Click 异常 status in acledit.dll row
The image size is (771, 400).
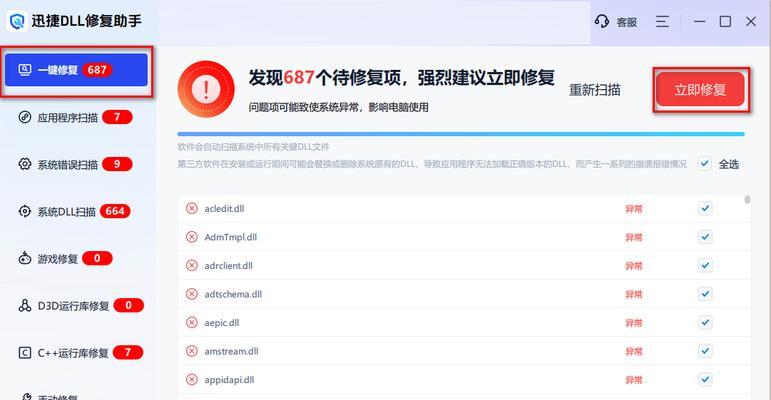tap(634, 209)
